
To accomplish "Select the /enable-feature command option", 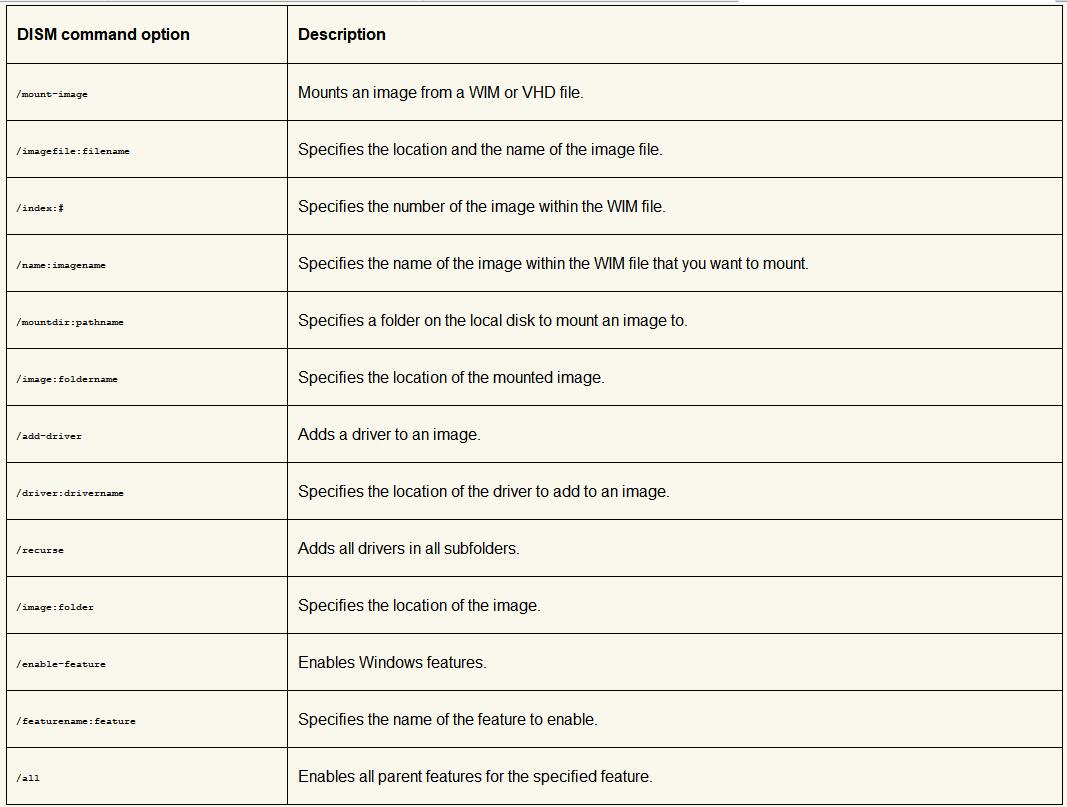I will point(61,664).
